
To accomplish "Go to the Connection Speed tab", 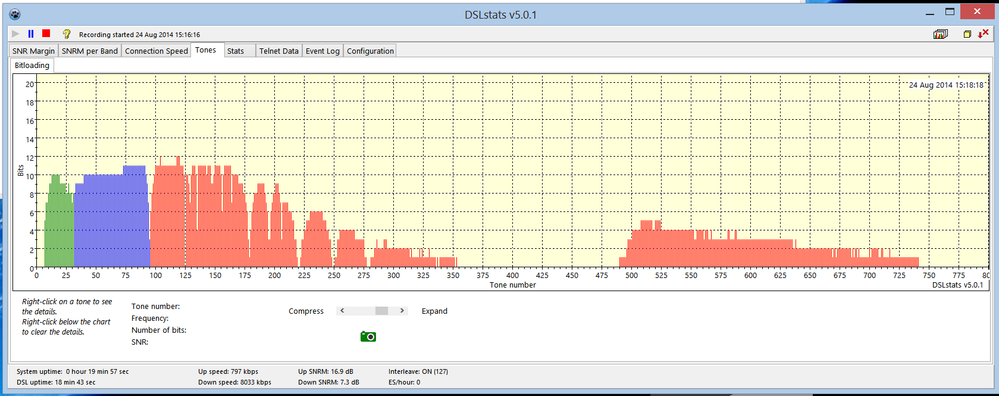I will 156,51.
